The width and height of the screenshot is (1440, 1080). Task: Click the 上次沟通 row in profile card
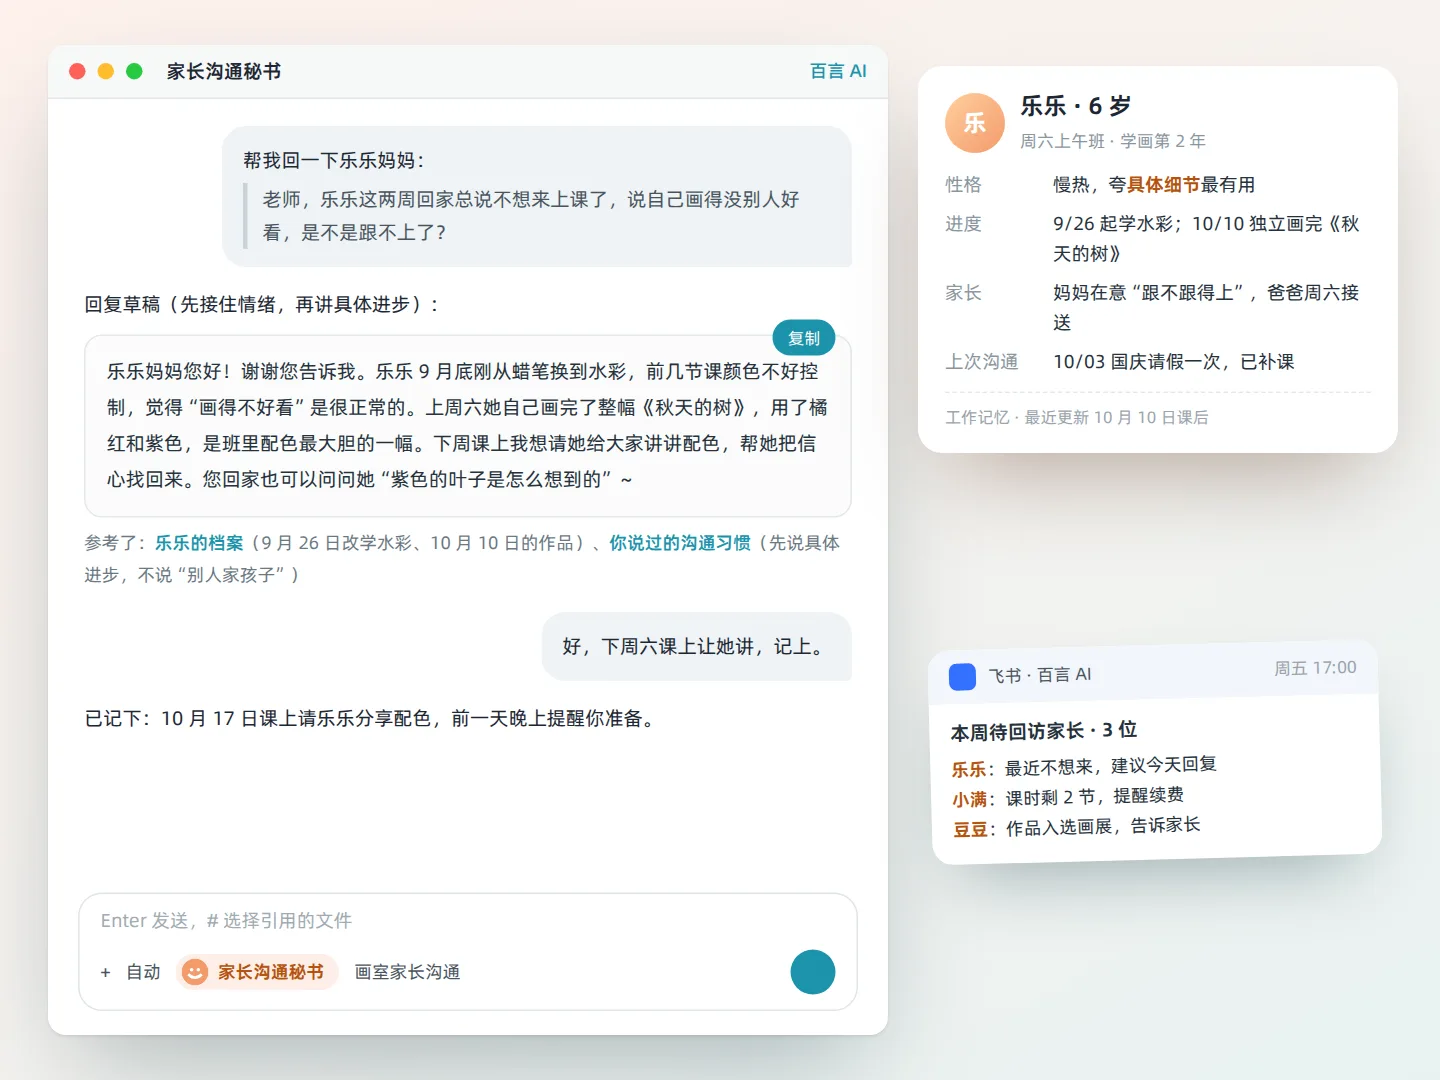click(x=1158, y=361)
